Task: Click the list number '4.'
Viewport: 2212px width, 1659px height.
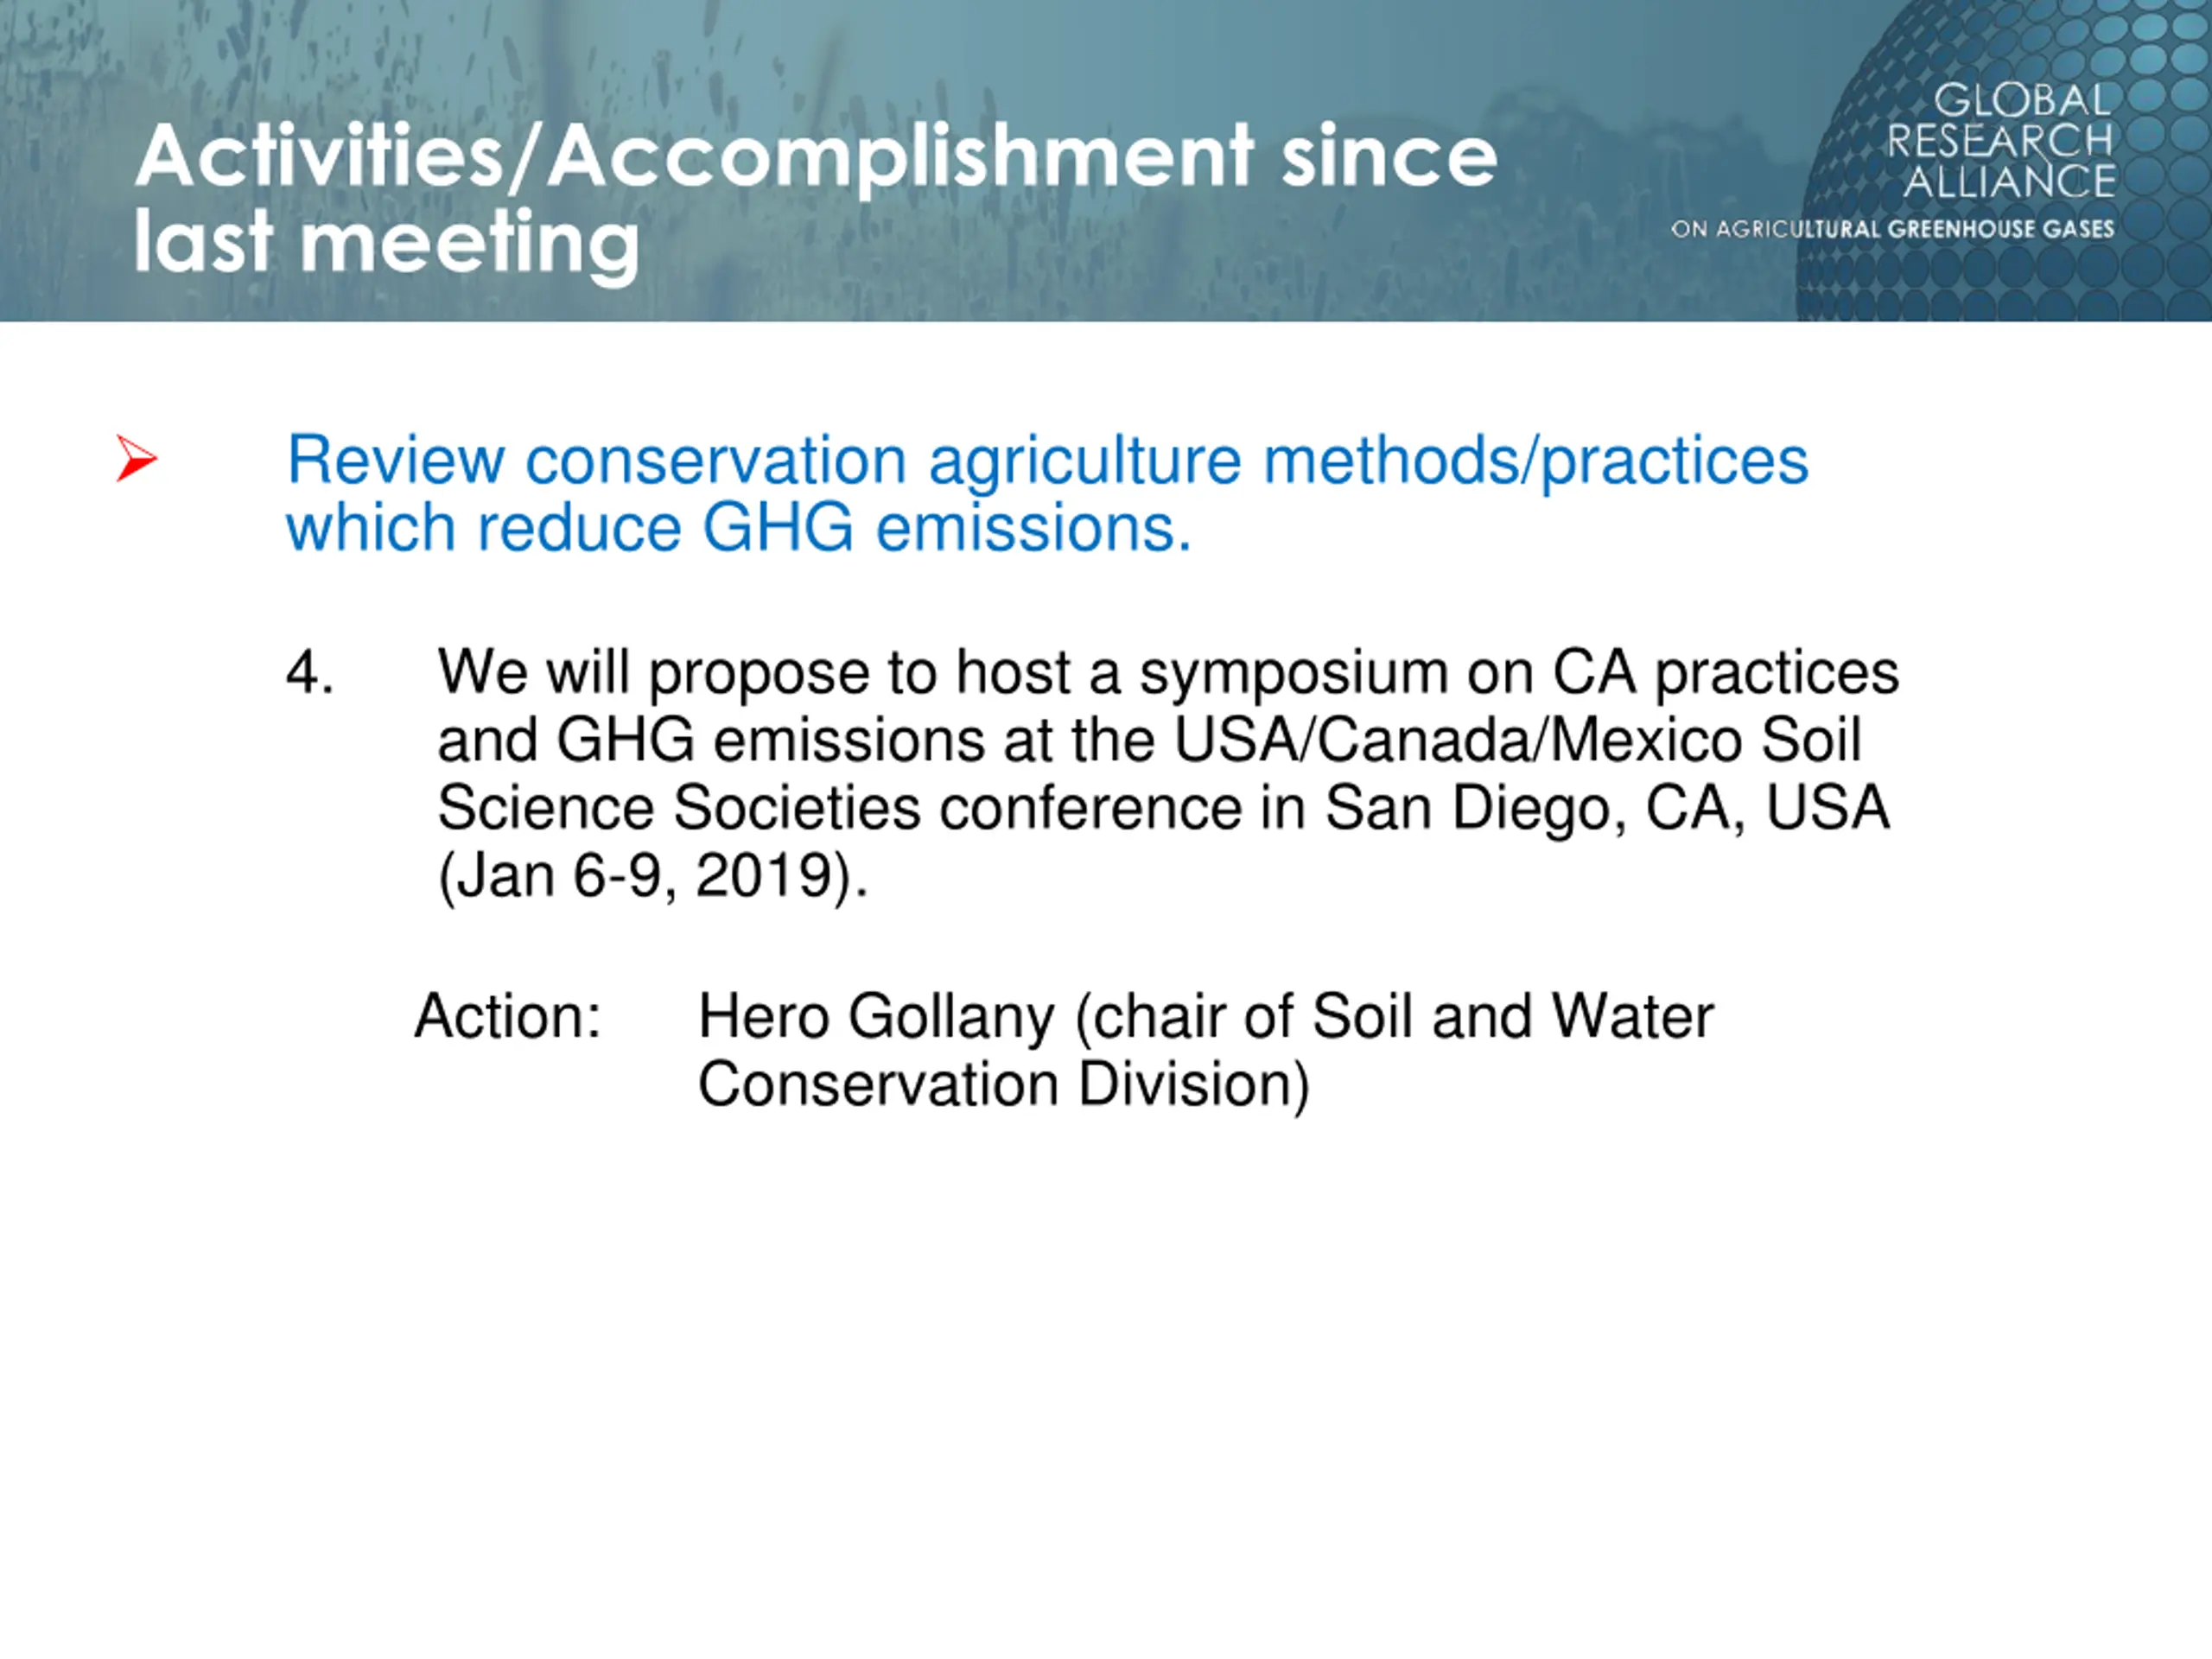Action: 310,671
